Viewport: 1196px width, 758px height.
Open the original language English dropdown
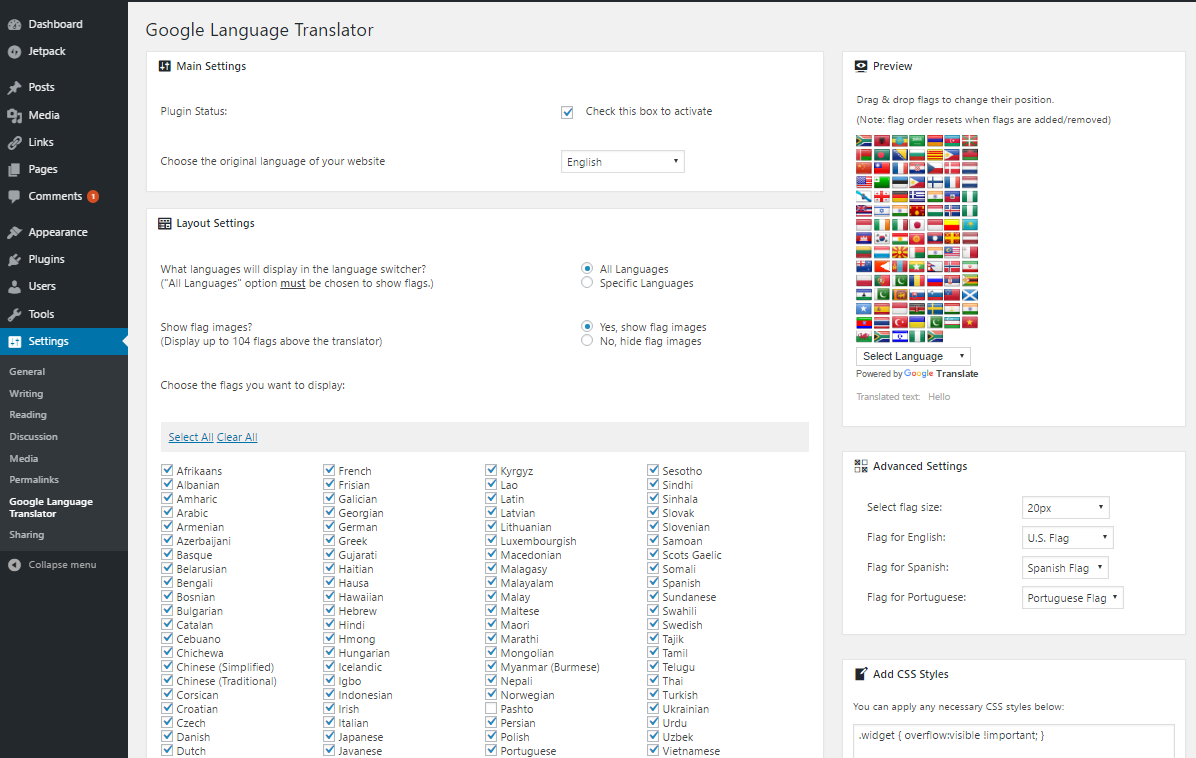click(622, 162)
